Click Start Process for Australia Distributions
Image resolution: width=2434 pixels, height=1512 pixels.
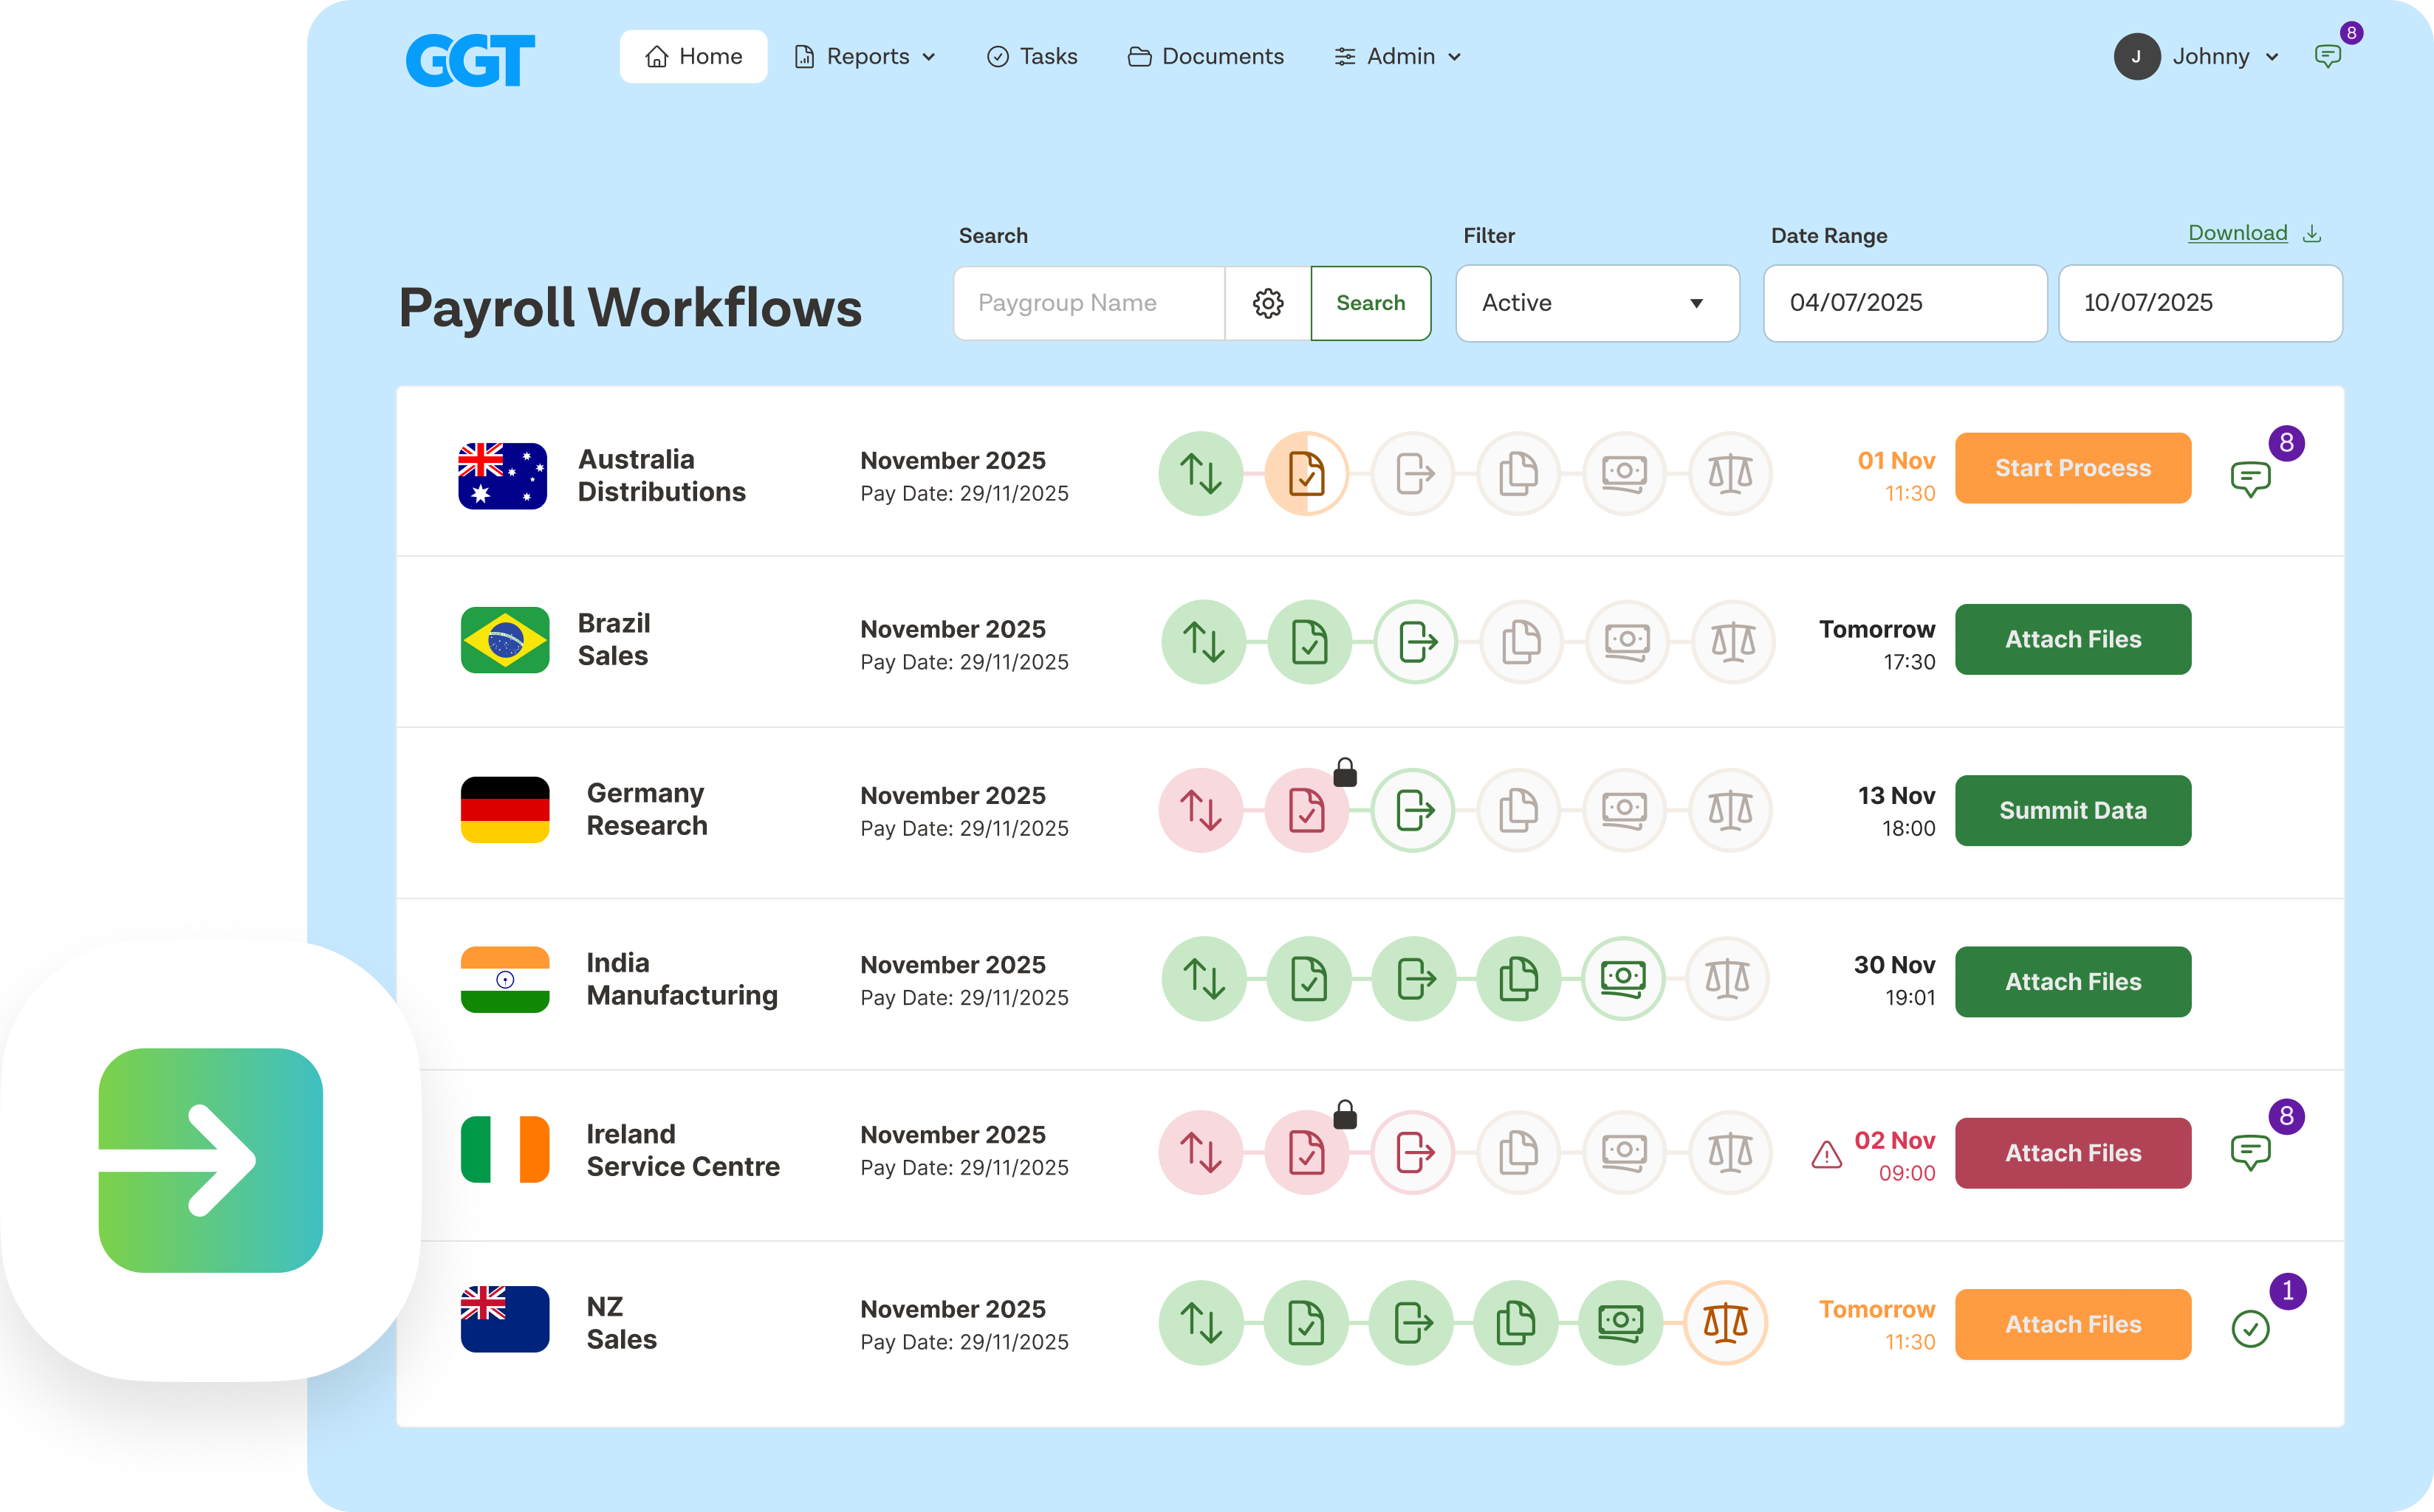tap(2073, 468)
